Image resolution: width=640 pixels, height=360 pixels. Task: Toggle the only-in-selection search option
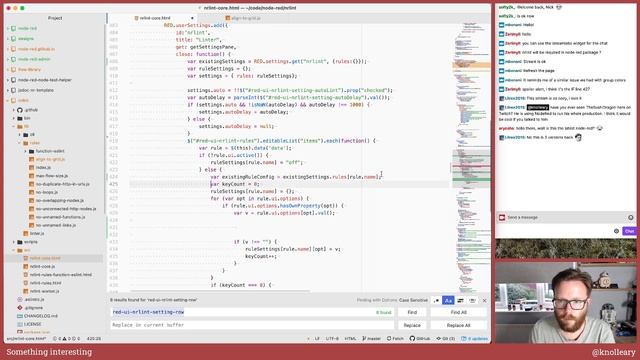pos(460,300)
